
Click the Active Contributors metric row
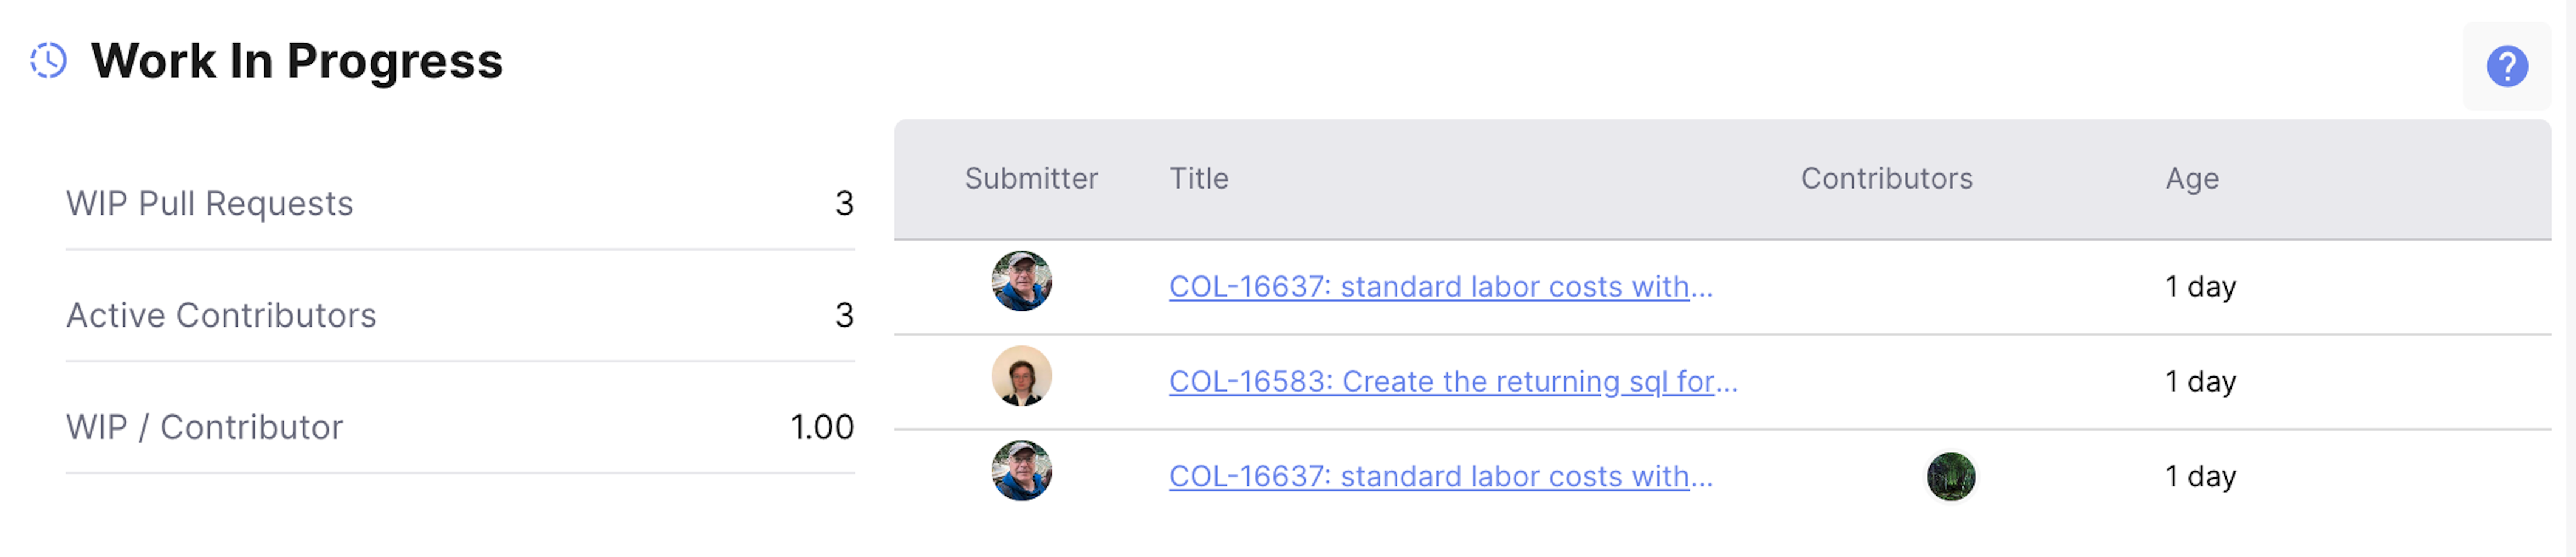tap(460, 316)
